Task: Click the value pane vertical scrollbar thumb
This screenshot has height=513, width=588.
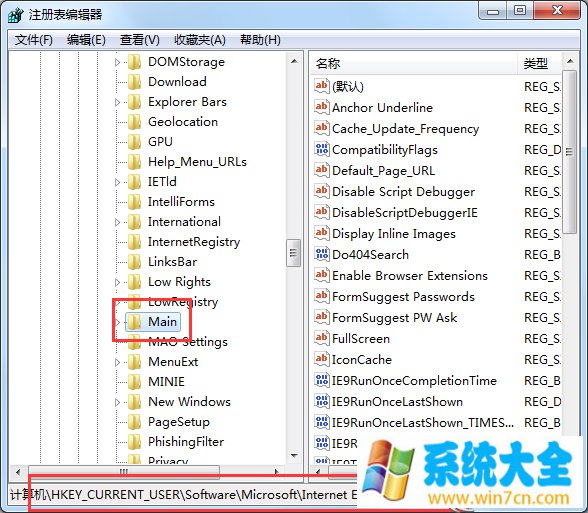Action: click(x=570, y=152)
